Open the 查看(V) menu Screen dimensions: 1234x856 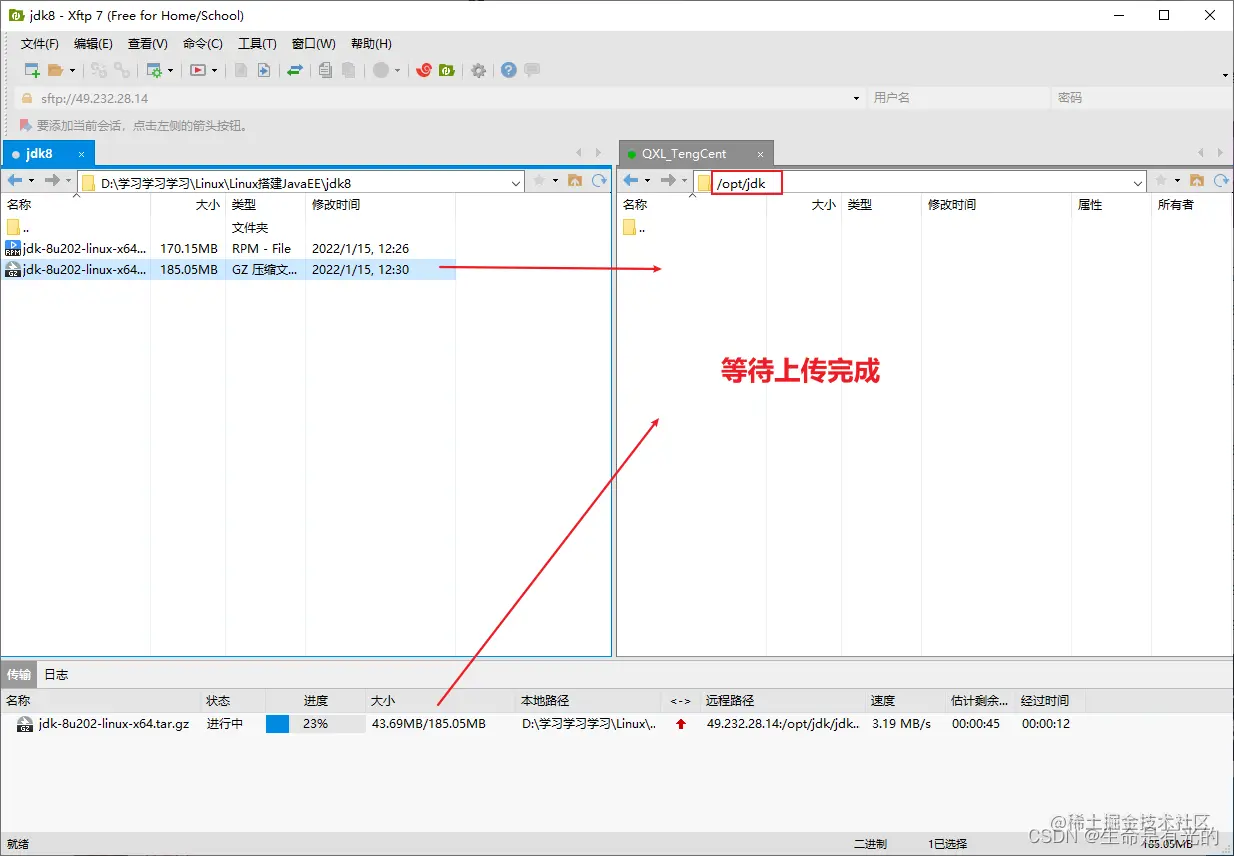click(x=148, y=44)
